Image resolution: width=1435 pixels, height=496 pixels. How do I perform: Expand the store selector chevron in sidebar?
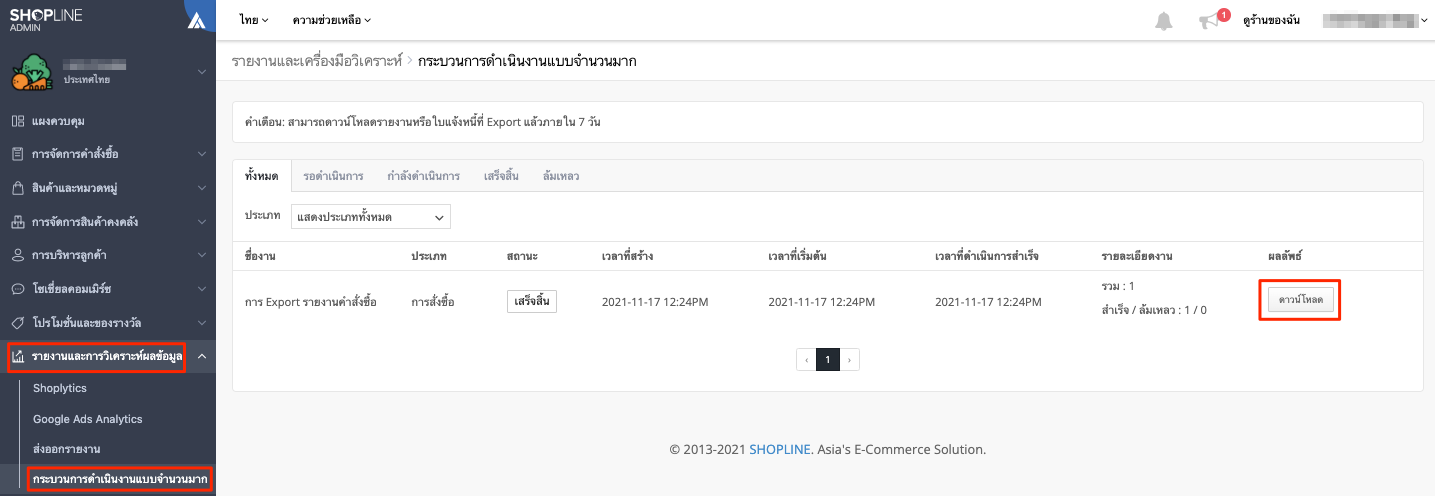[201, 72]
